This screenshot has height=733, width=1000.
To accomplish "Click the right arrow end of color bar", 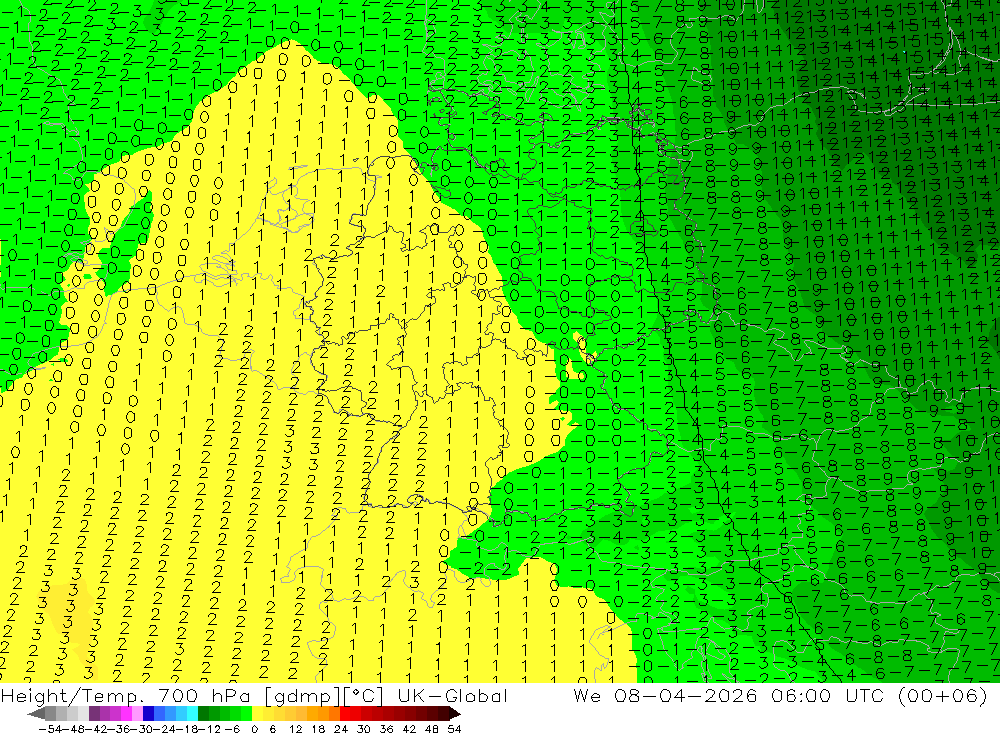I will 454,714.
